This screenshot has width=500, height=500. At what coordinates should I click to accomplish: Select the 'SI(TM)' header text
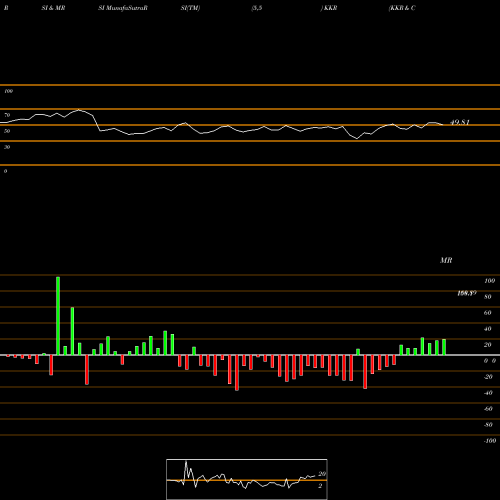[x=190, y=8]
